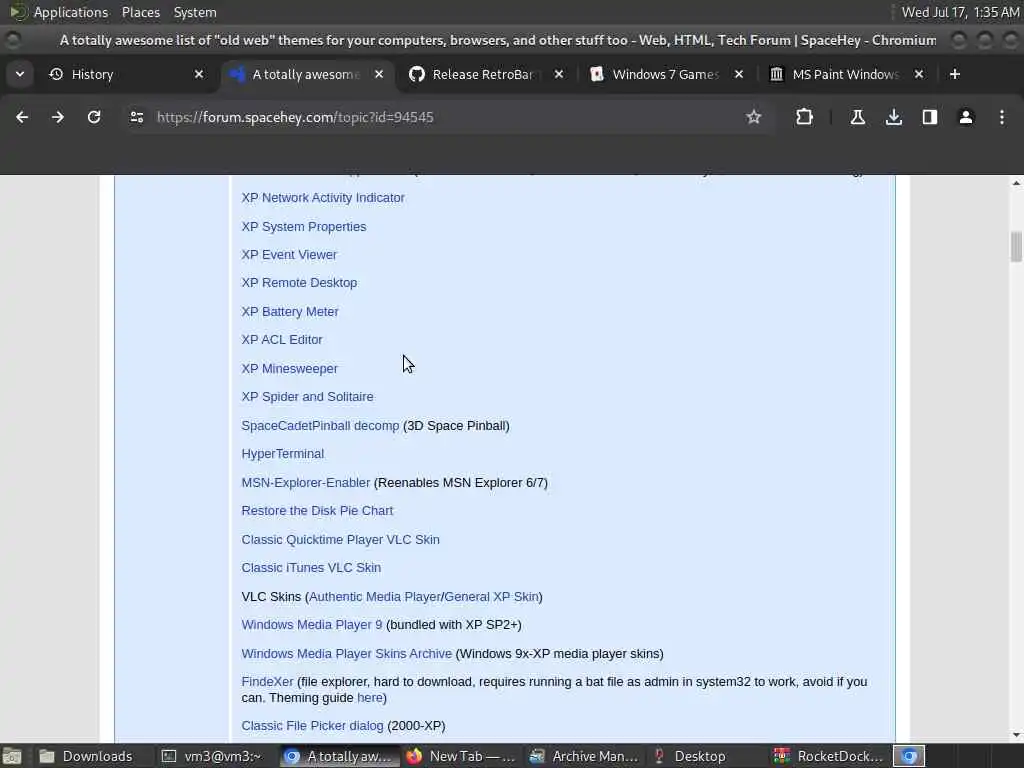Switch to Firefox New Tab taskbar window

click(462, 756)
